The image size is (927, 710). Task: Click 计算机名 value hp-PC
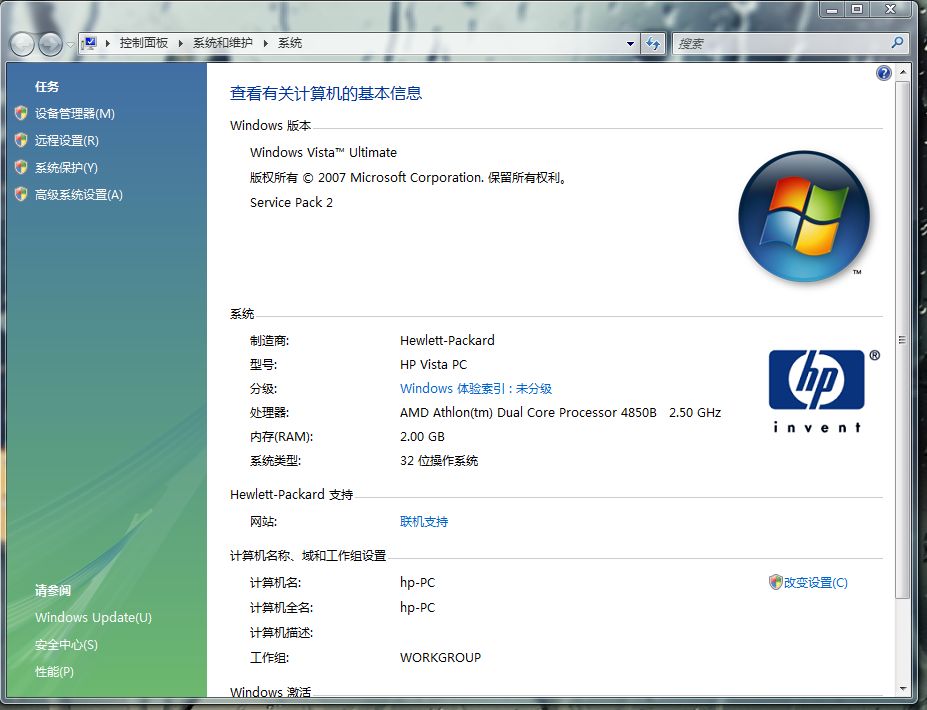tap(417, 583)
